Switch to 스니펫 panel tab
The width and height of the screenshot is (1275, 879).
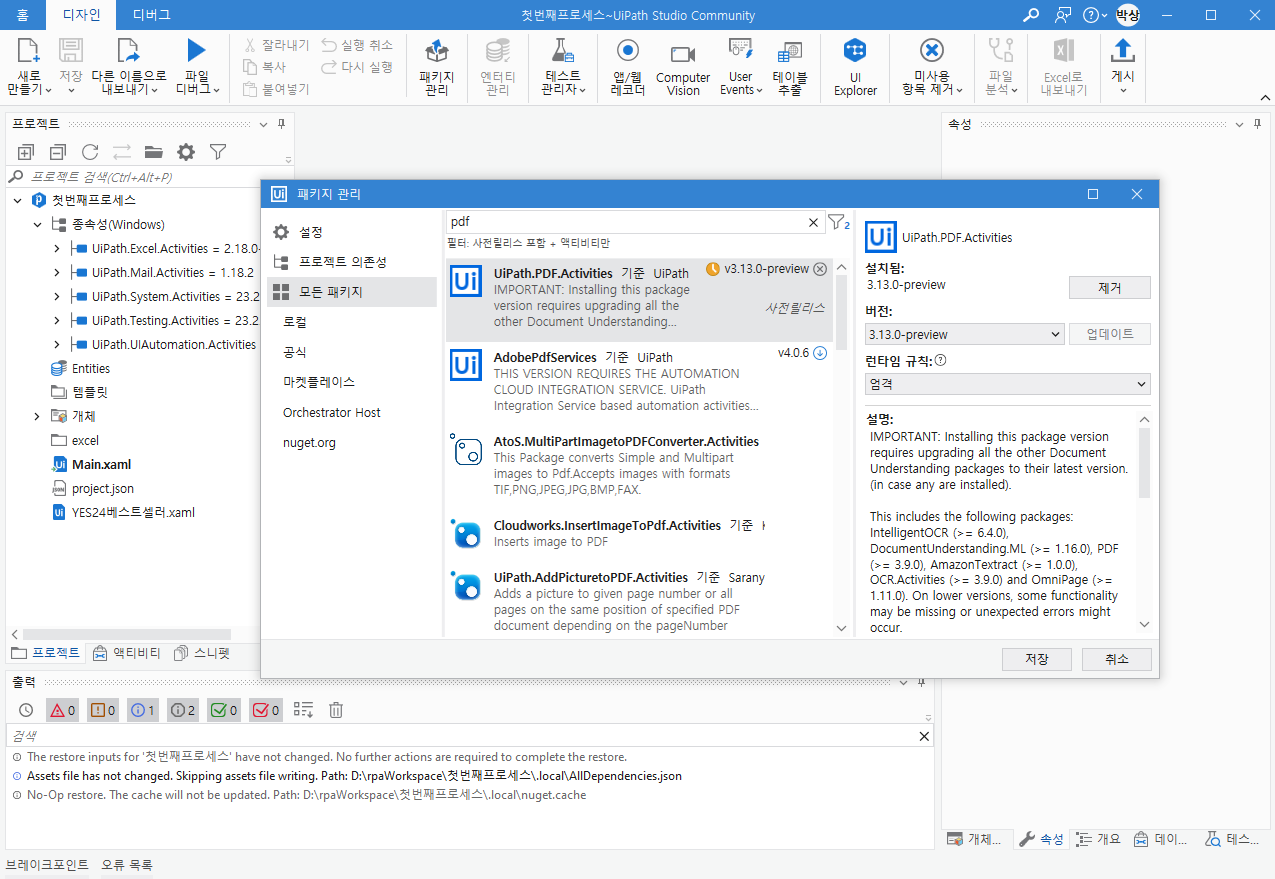tap(202, 653)
